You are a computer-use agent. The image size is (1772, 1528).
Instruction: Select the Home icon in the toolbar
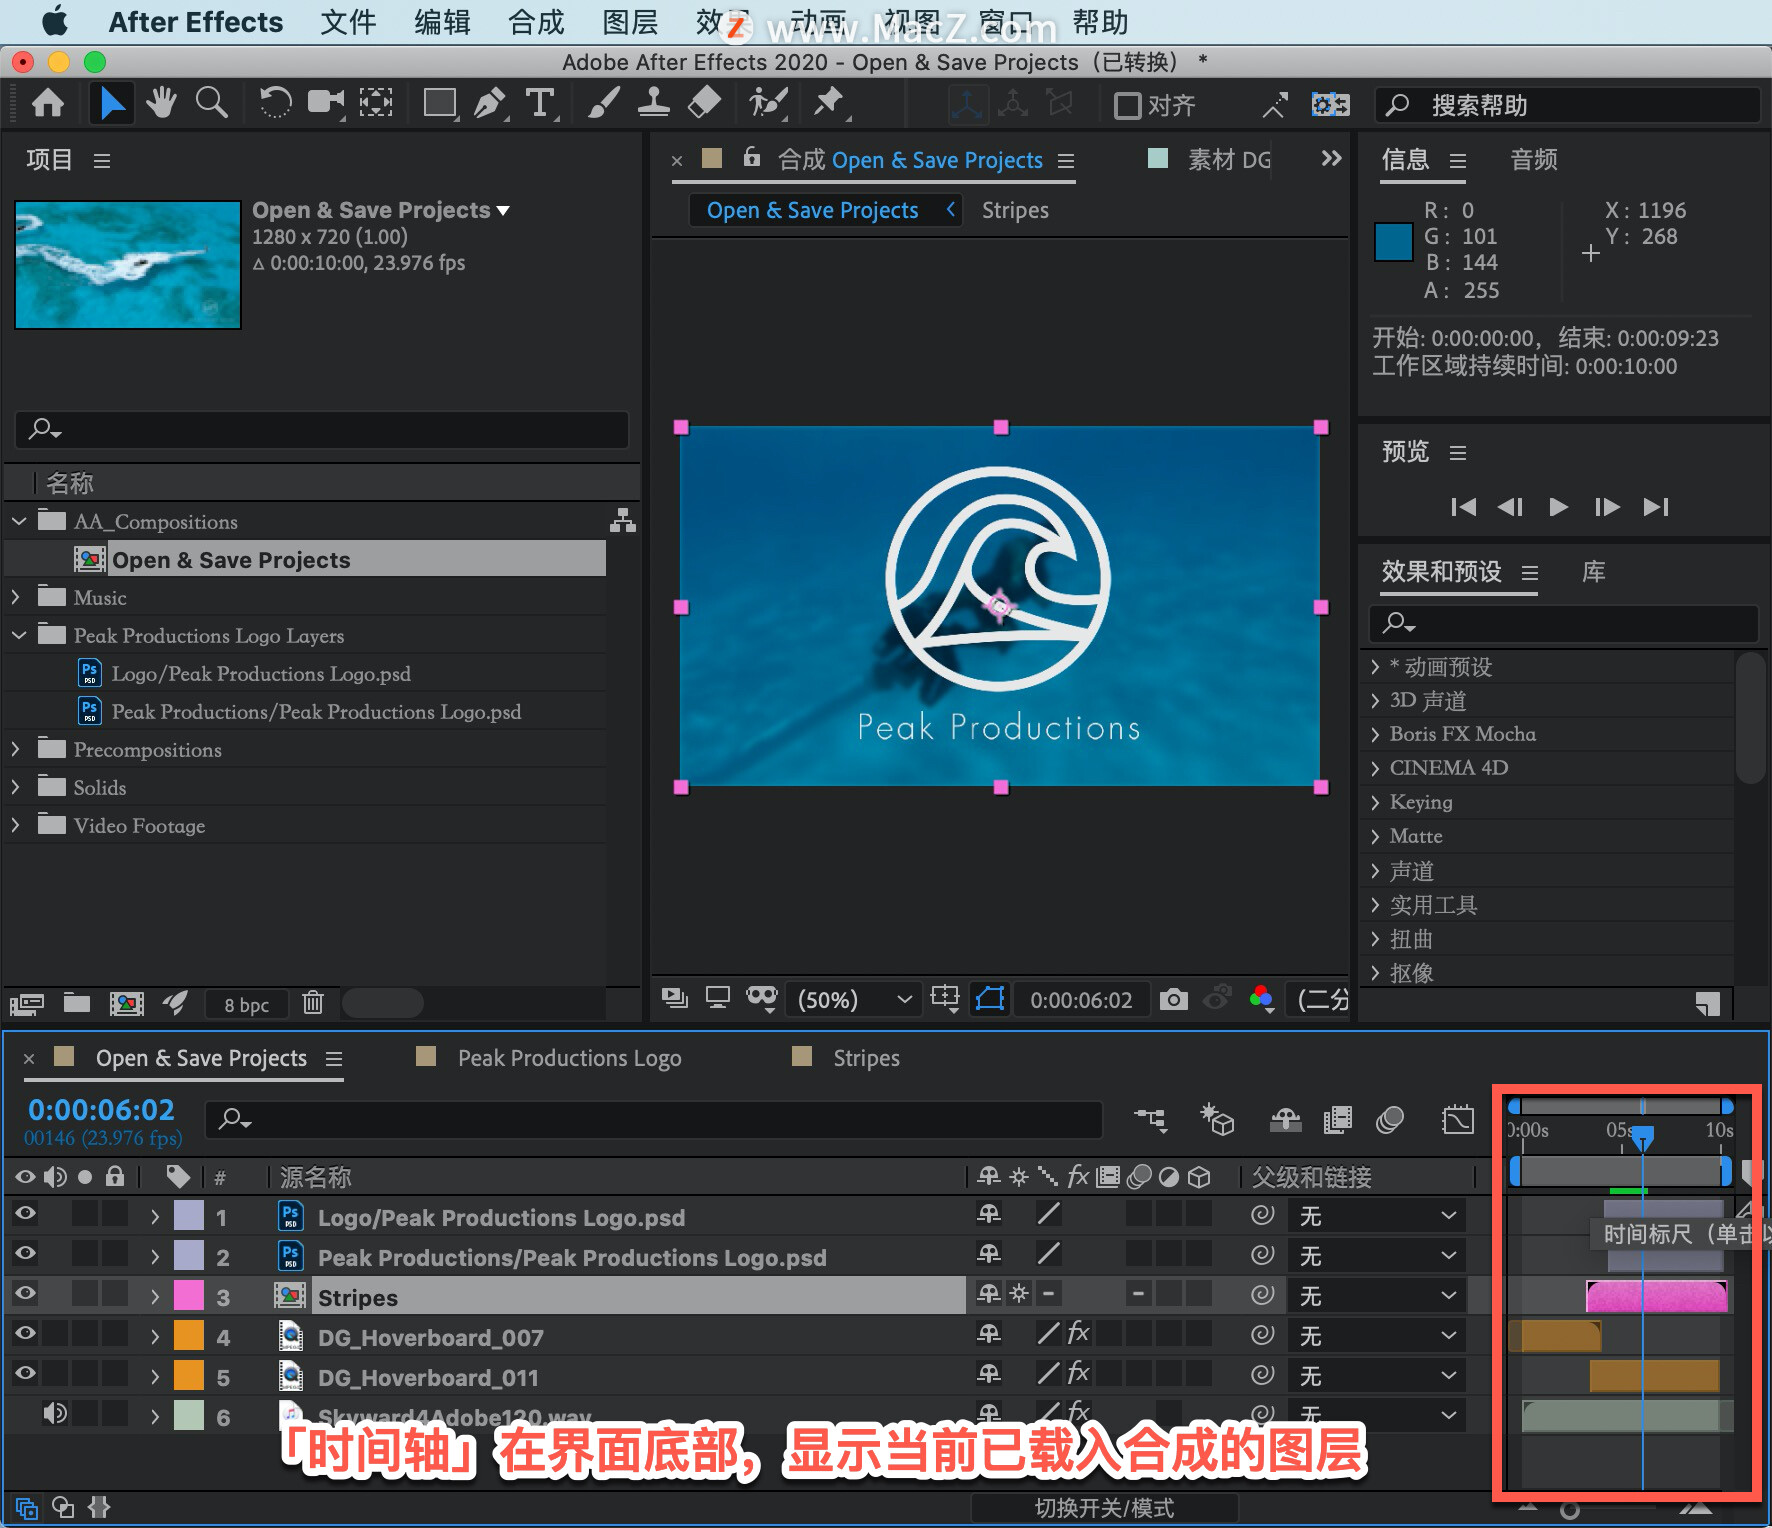coord(48,103)
